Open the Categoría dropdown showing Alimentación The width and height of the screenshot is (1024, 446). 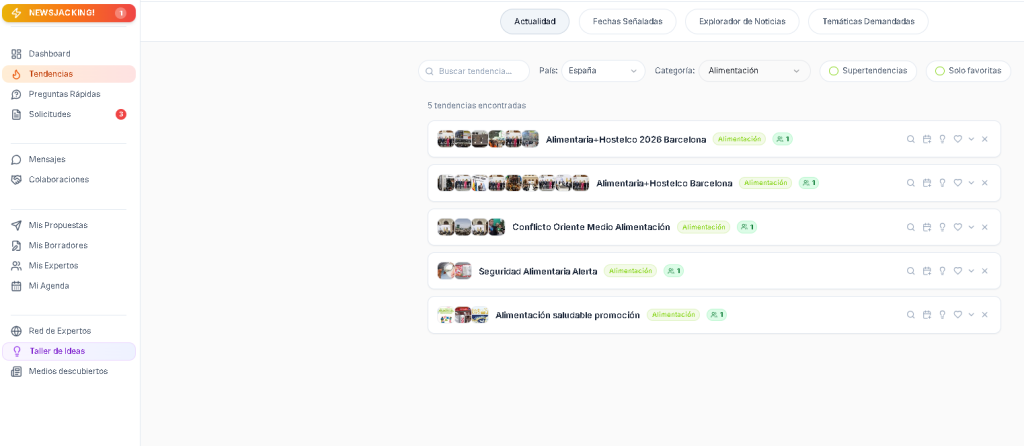[754, 71]
